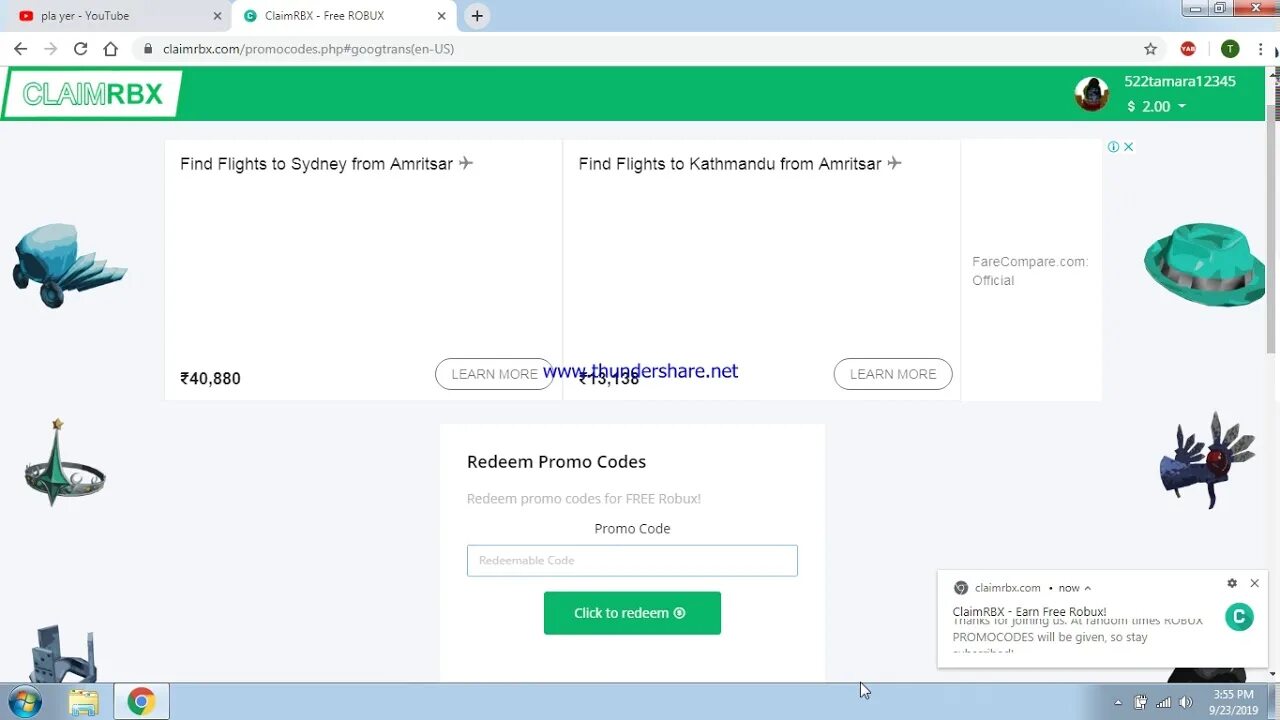Viewport: 1280px width, 720px height.
Task: Click the Redeem Promo Codes heading
Action: click(x=556, y=461)
